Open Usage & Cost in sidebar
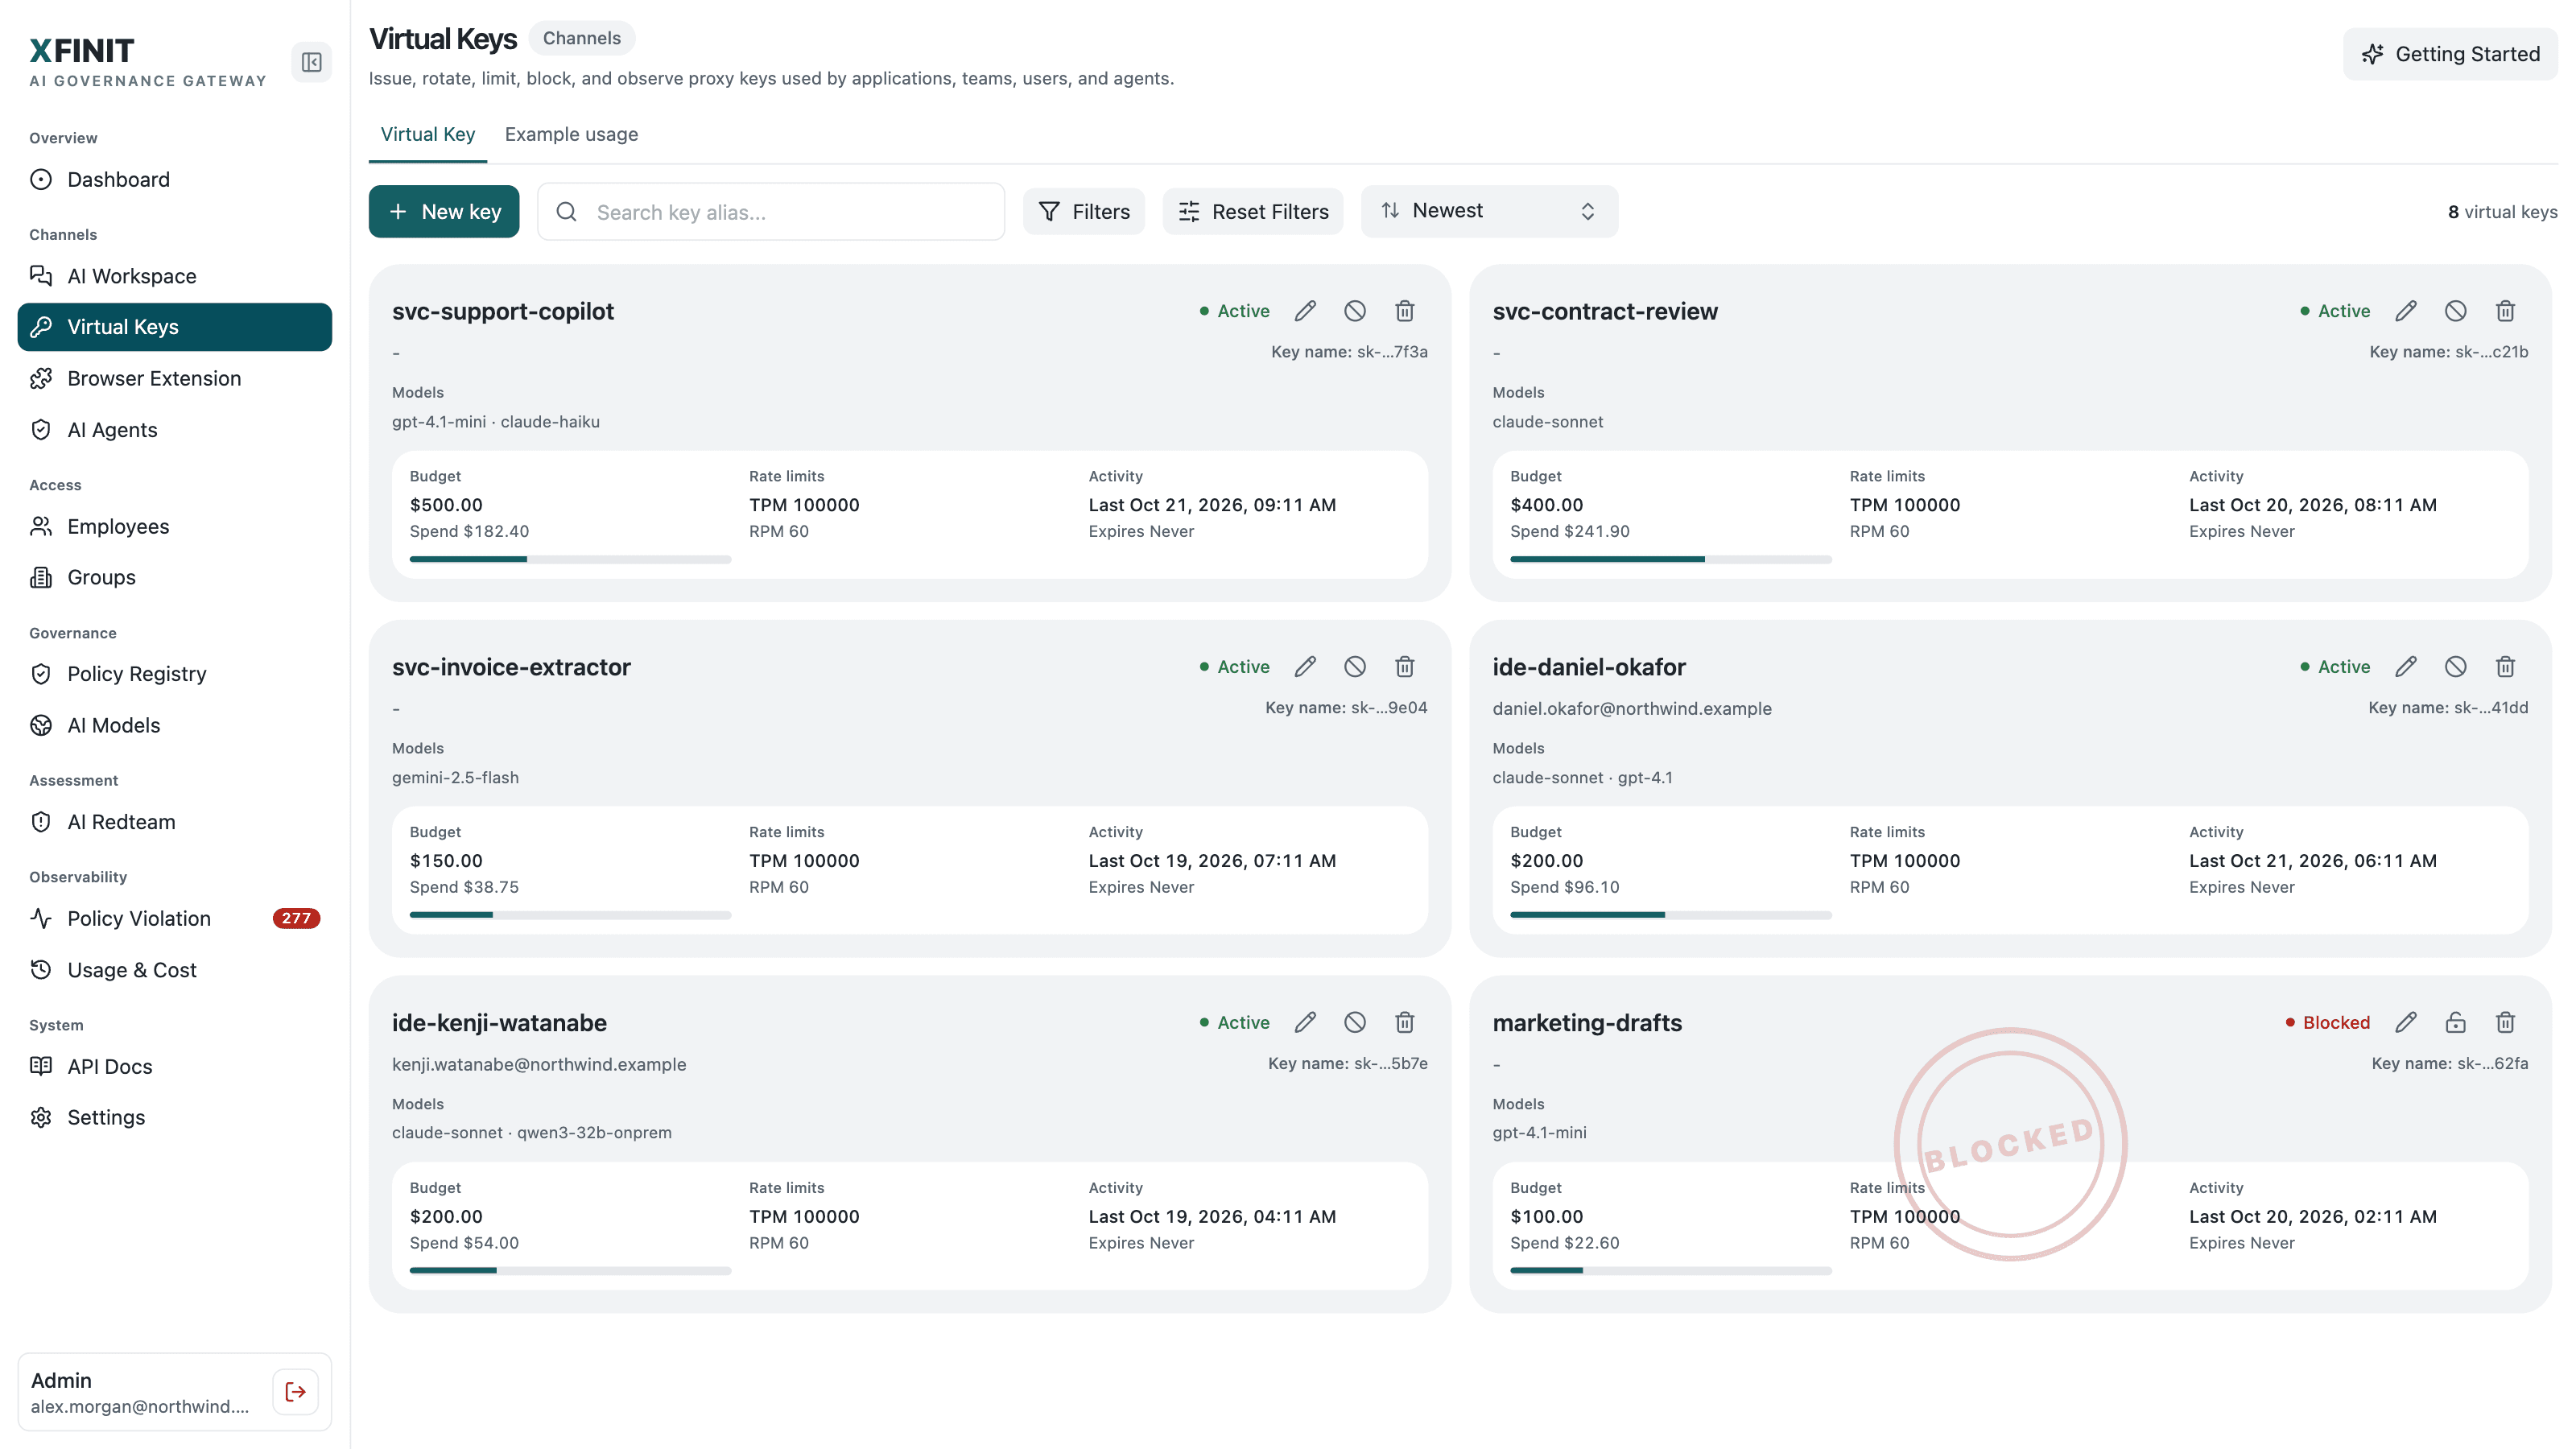The width and height of the screenshot is (2576, 1449). pyautogui.click(x=175, y=970)
